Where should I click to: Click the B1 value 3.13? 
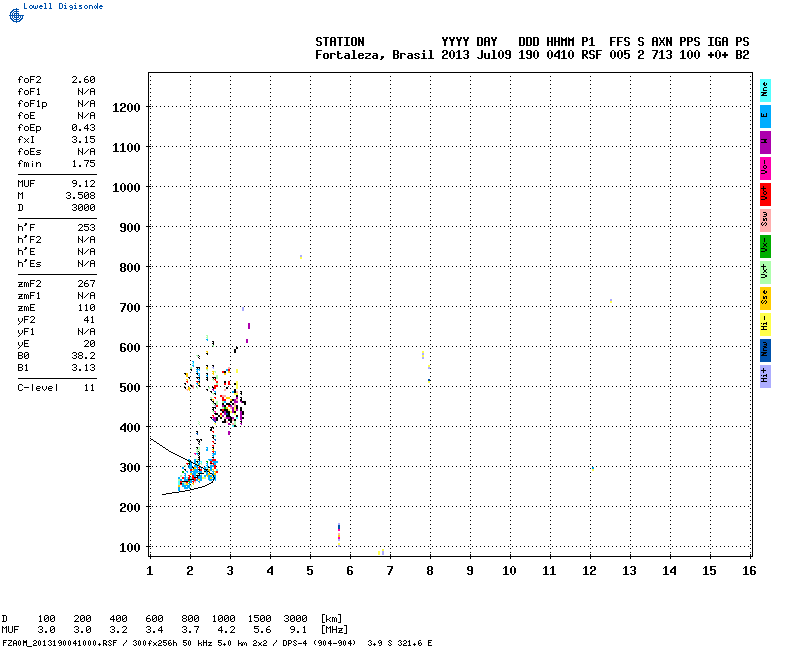pyautogui.click(x=83, y=368)
